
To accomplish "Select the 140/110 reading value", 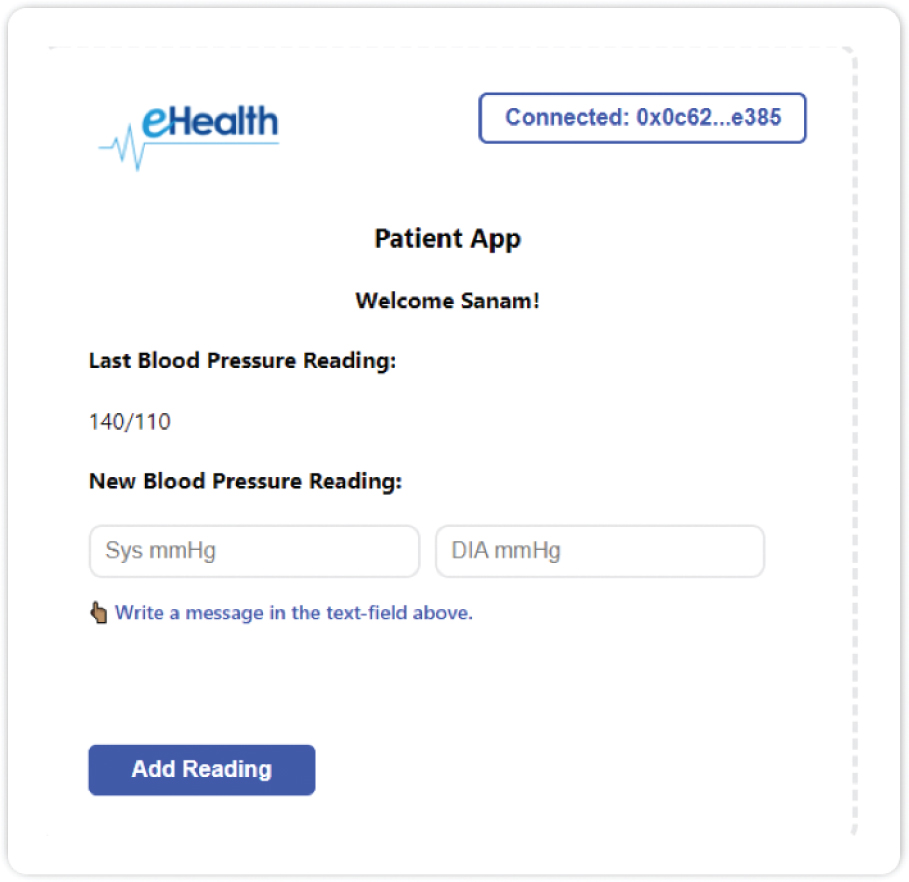I will (130, 422).
